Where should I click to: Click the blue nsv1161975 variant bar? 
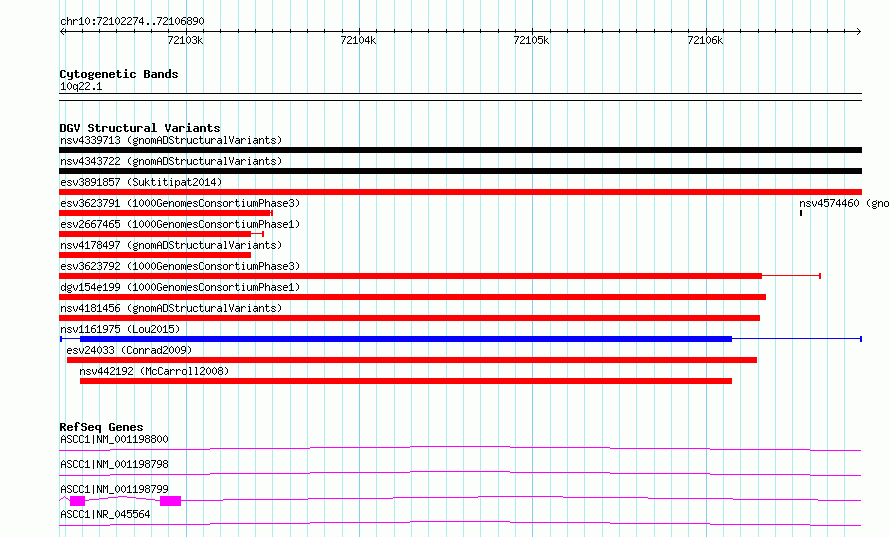tap(406, 339)
